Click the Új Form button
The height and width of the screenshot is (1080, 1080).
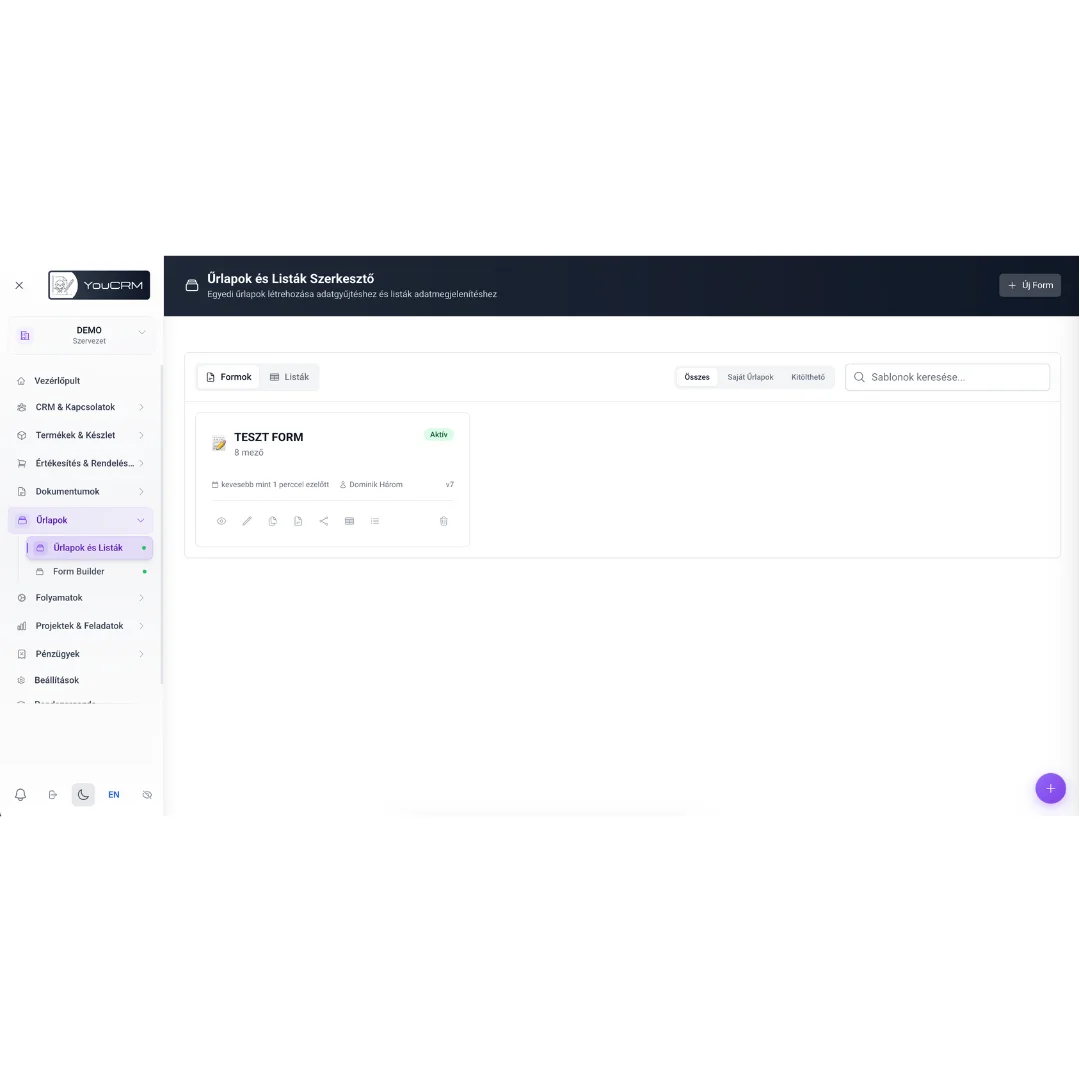click(x=1030, y=285)
